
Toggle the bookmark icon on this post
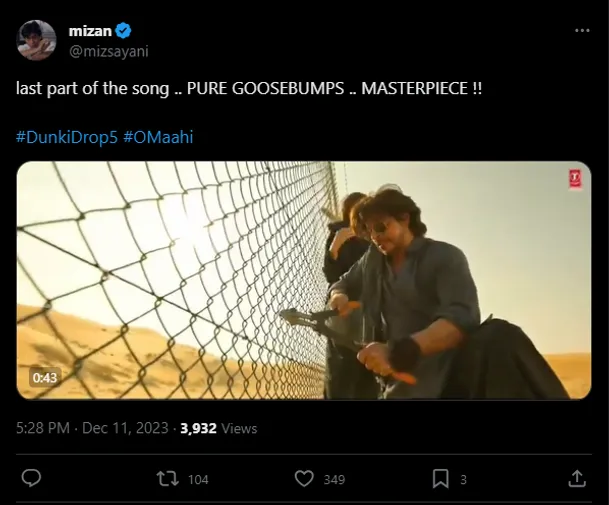(440, 479)
